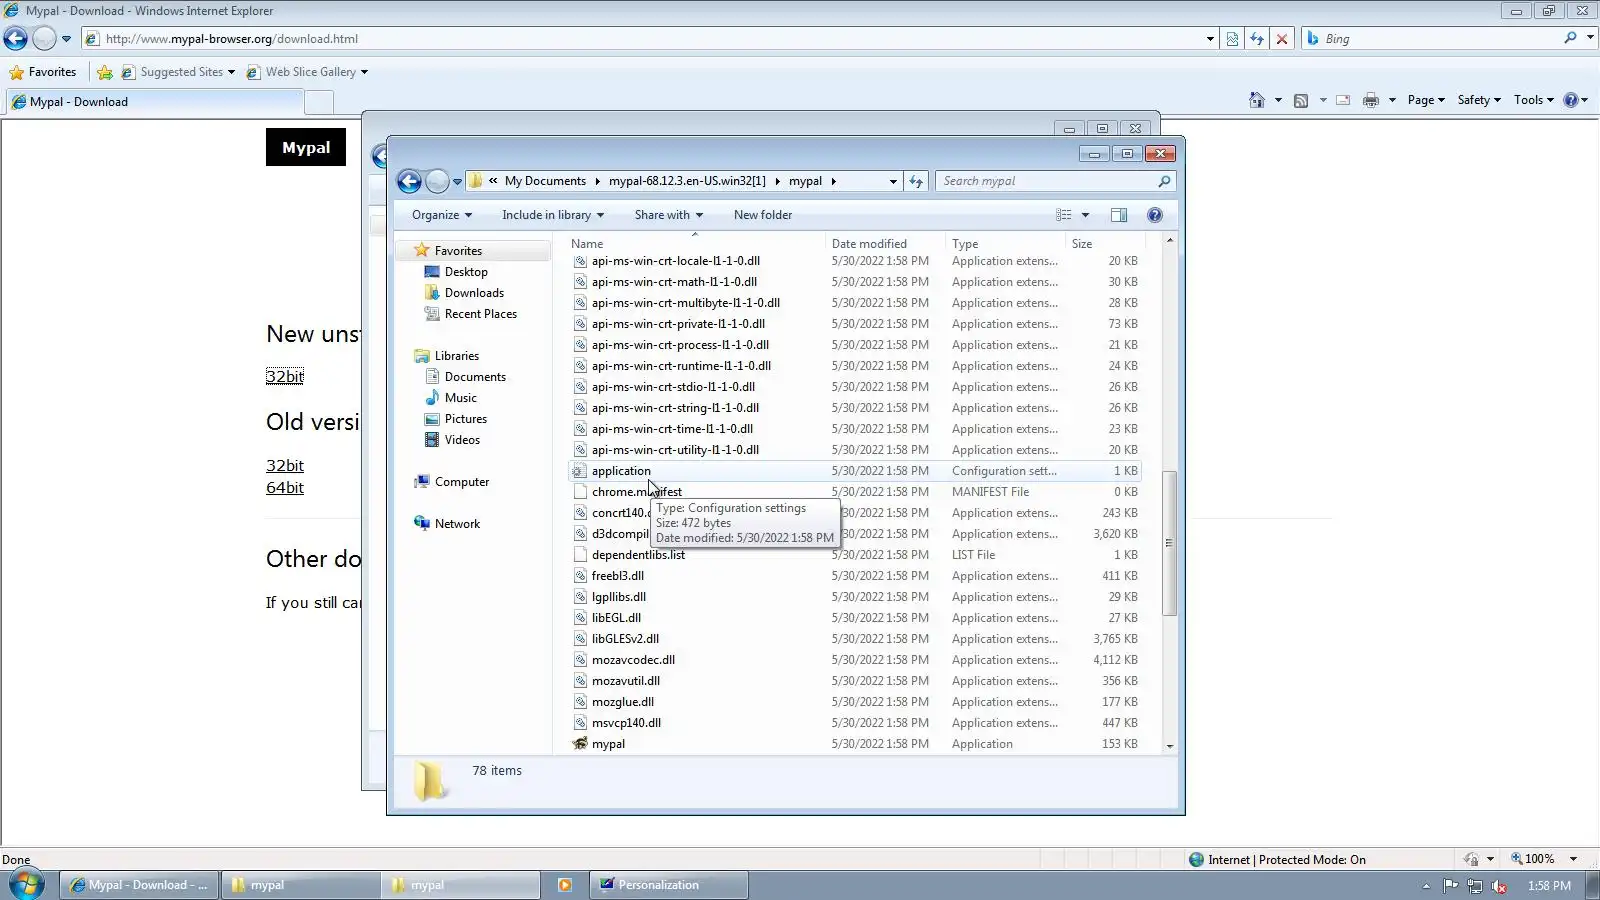Click the Explorer file list scroll down arrow
1600x900 pixels.
[x=1170, y=747]
